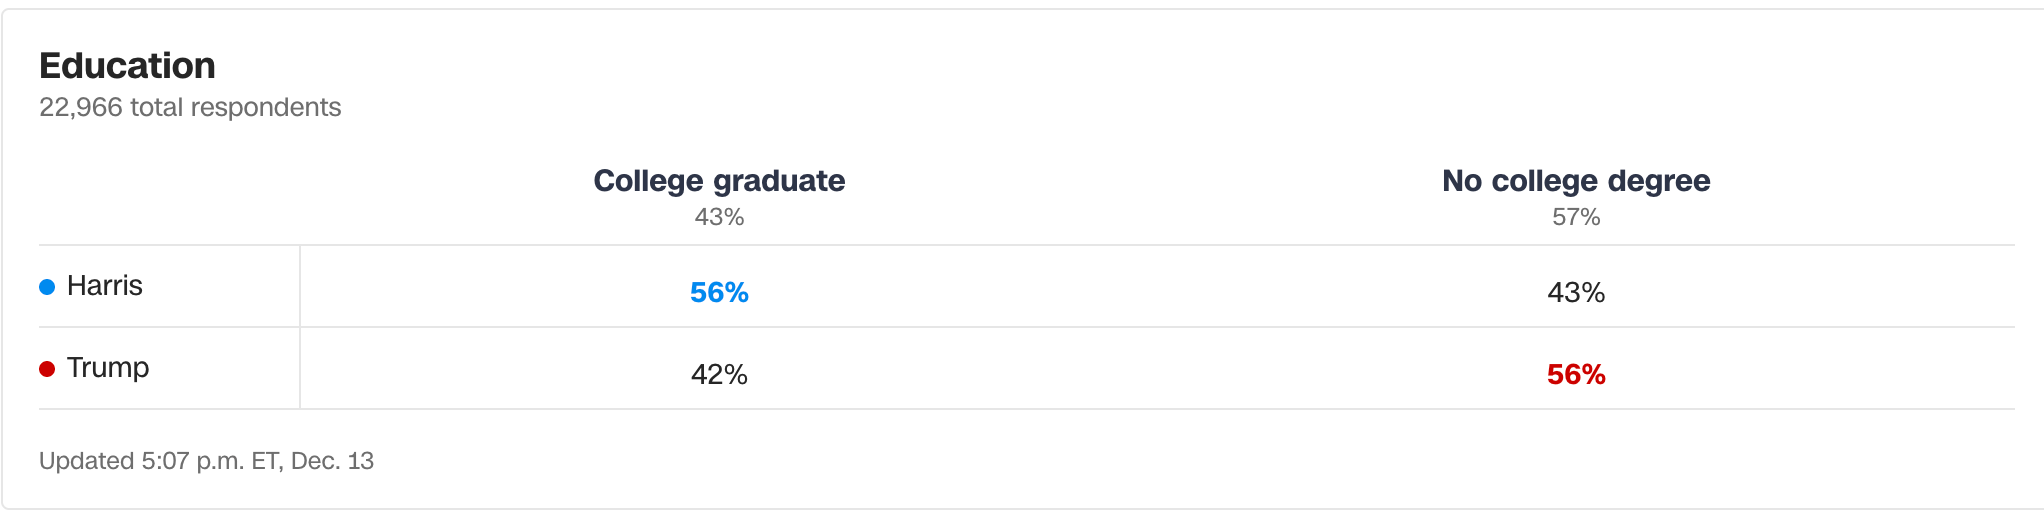Click the 22,966 total respondents text
The height and width of the screenshot is (526, 2044).
pos(190,107)
